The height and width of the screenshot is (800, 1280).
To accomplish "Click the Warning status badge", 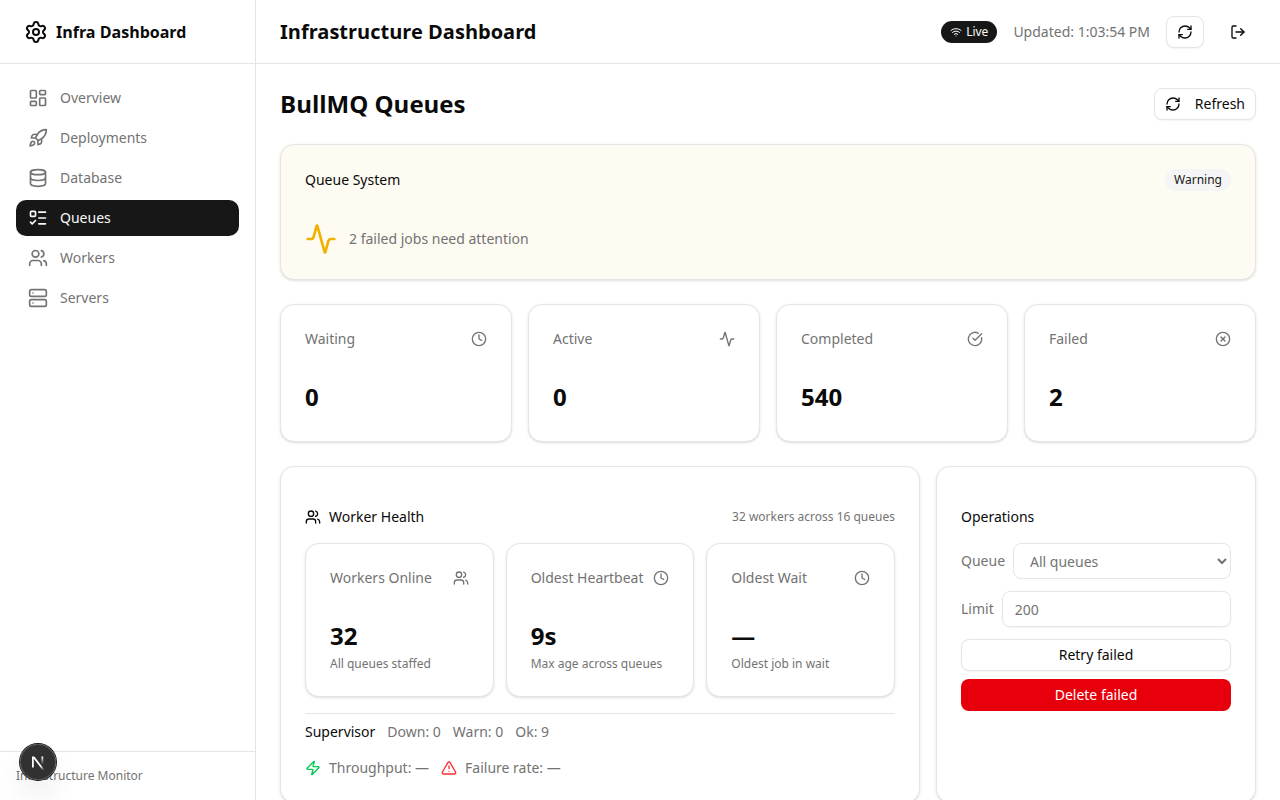I will 1198,180.
